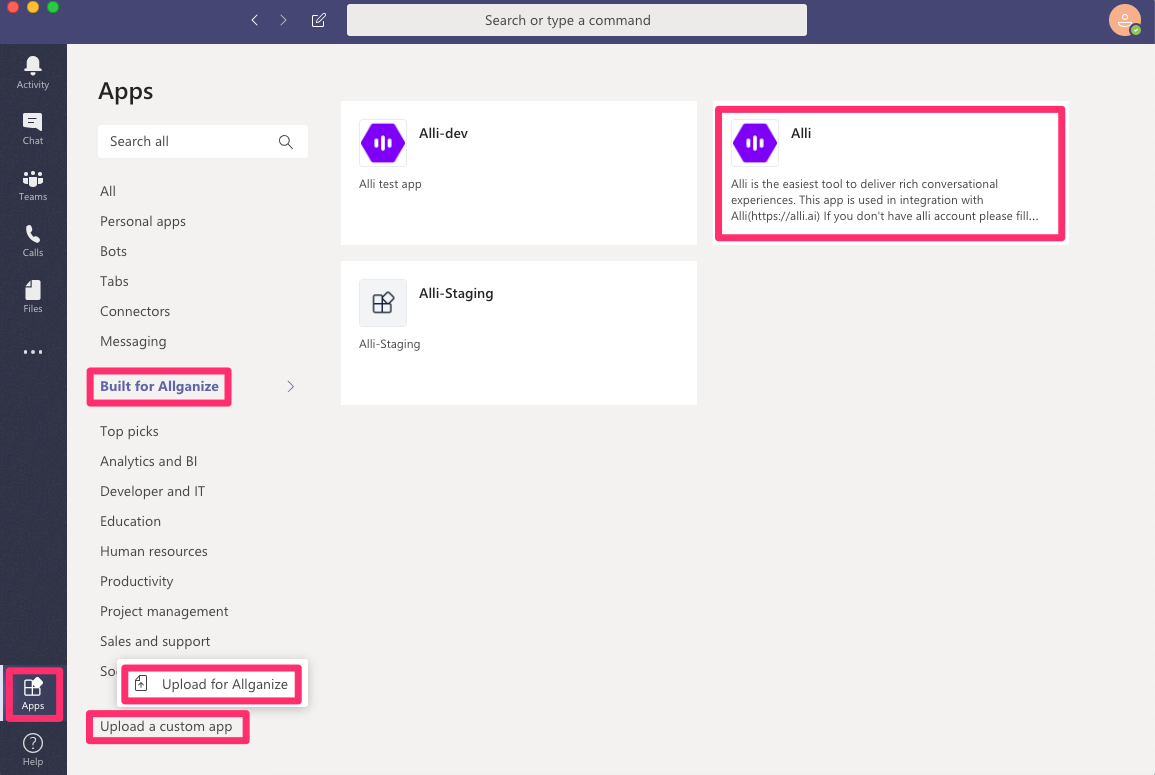Open the Alli-dev app title
This screenshot has width=1155, height=775.
[443, 133]
